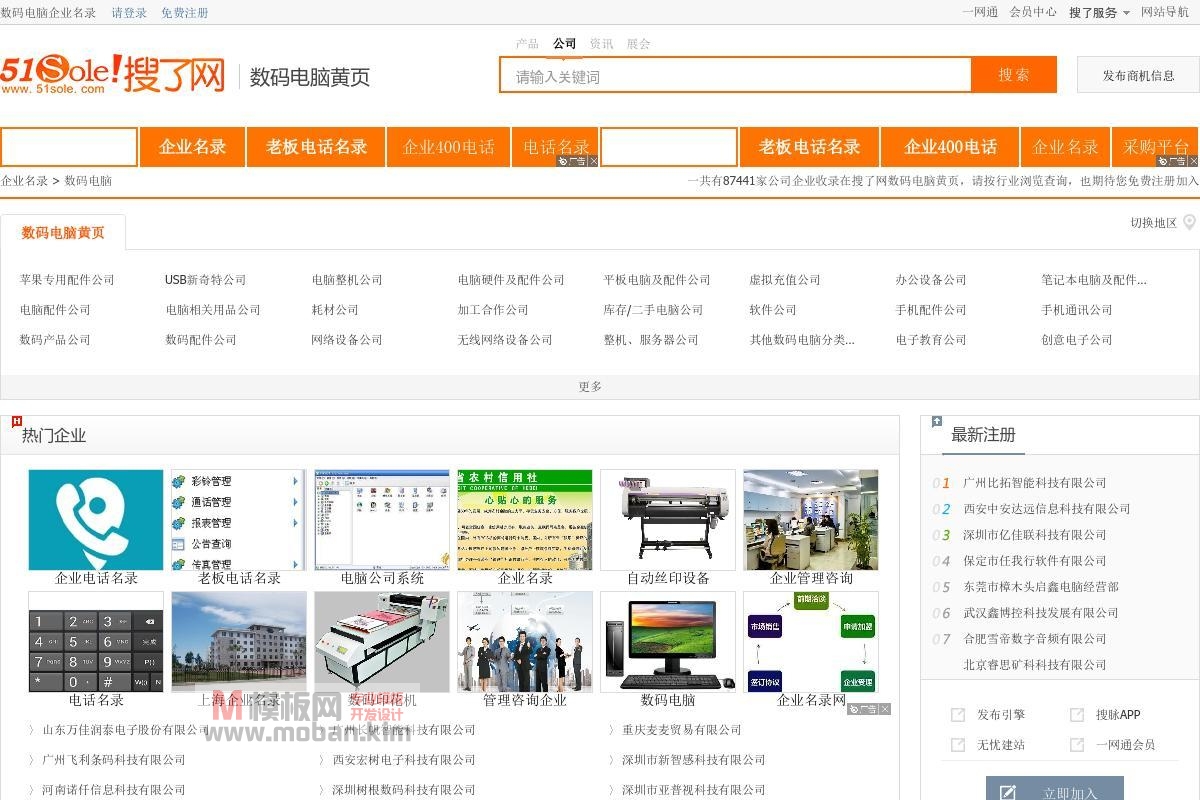
Task: Open the 数码电脑 desktop PC thumbnail
Action: (x=668, y=642)
